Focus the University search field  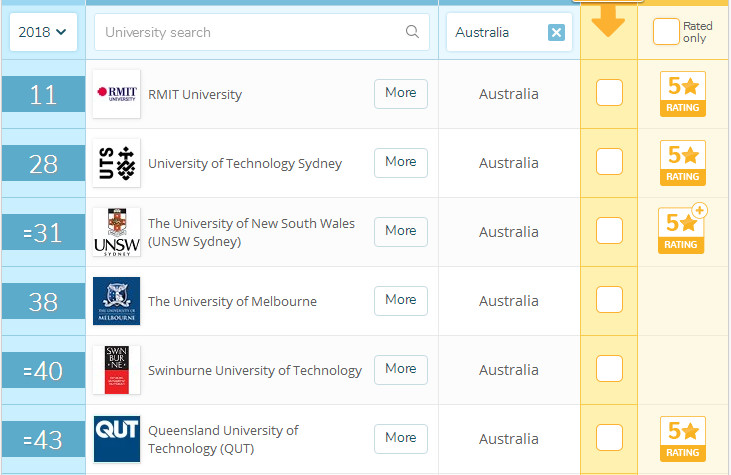(x=250, y=32)
